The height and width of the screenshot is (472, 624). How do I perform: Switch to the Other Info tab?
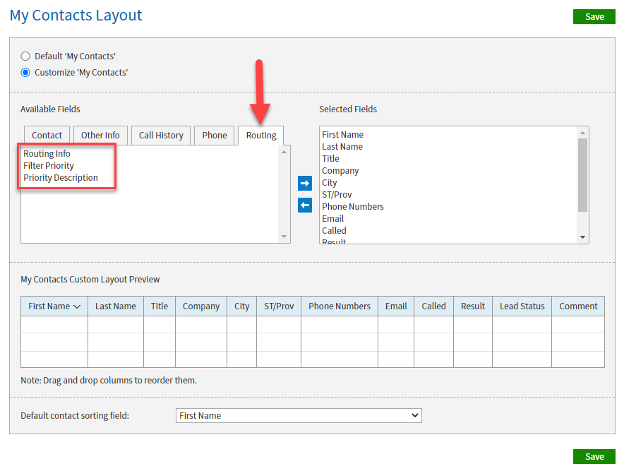click(100, 135)
